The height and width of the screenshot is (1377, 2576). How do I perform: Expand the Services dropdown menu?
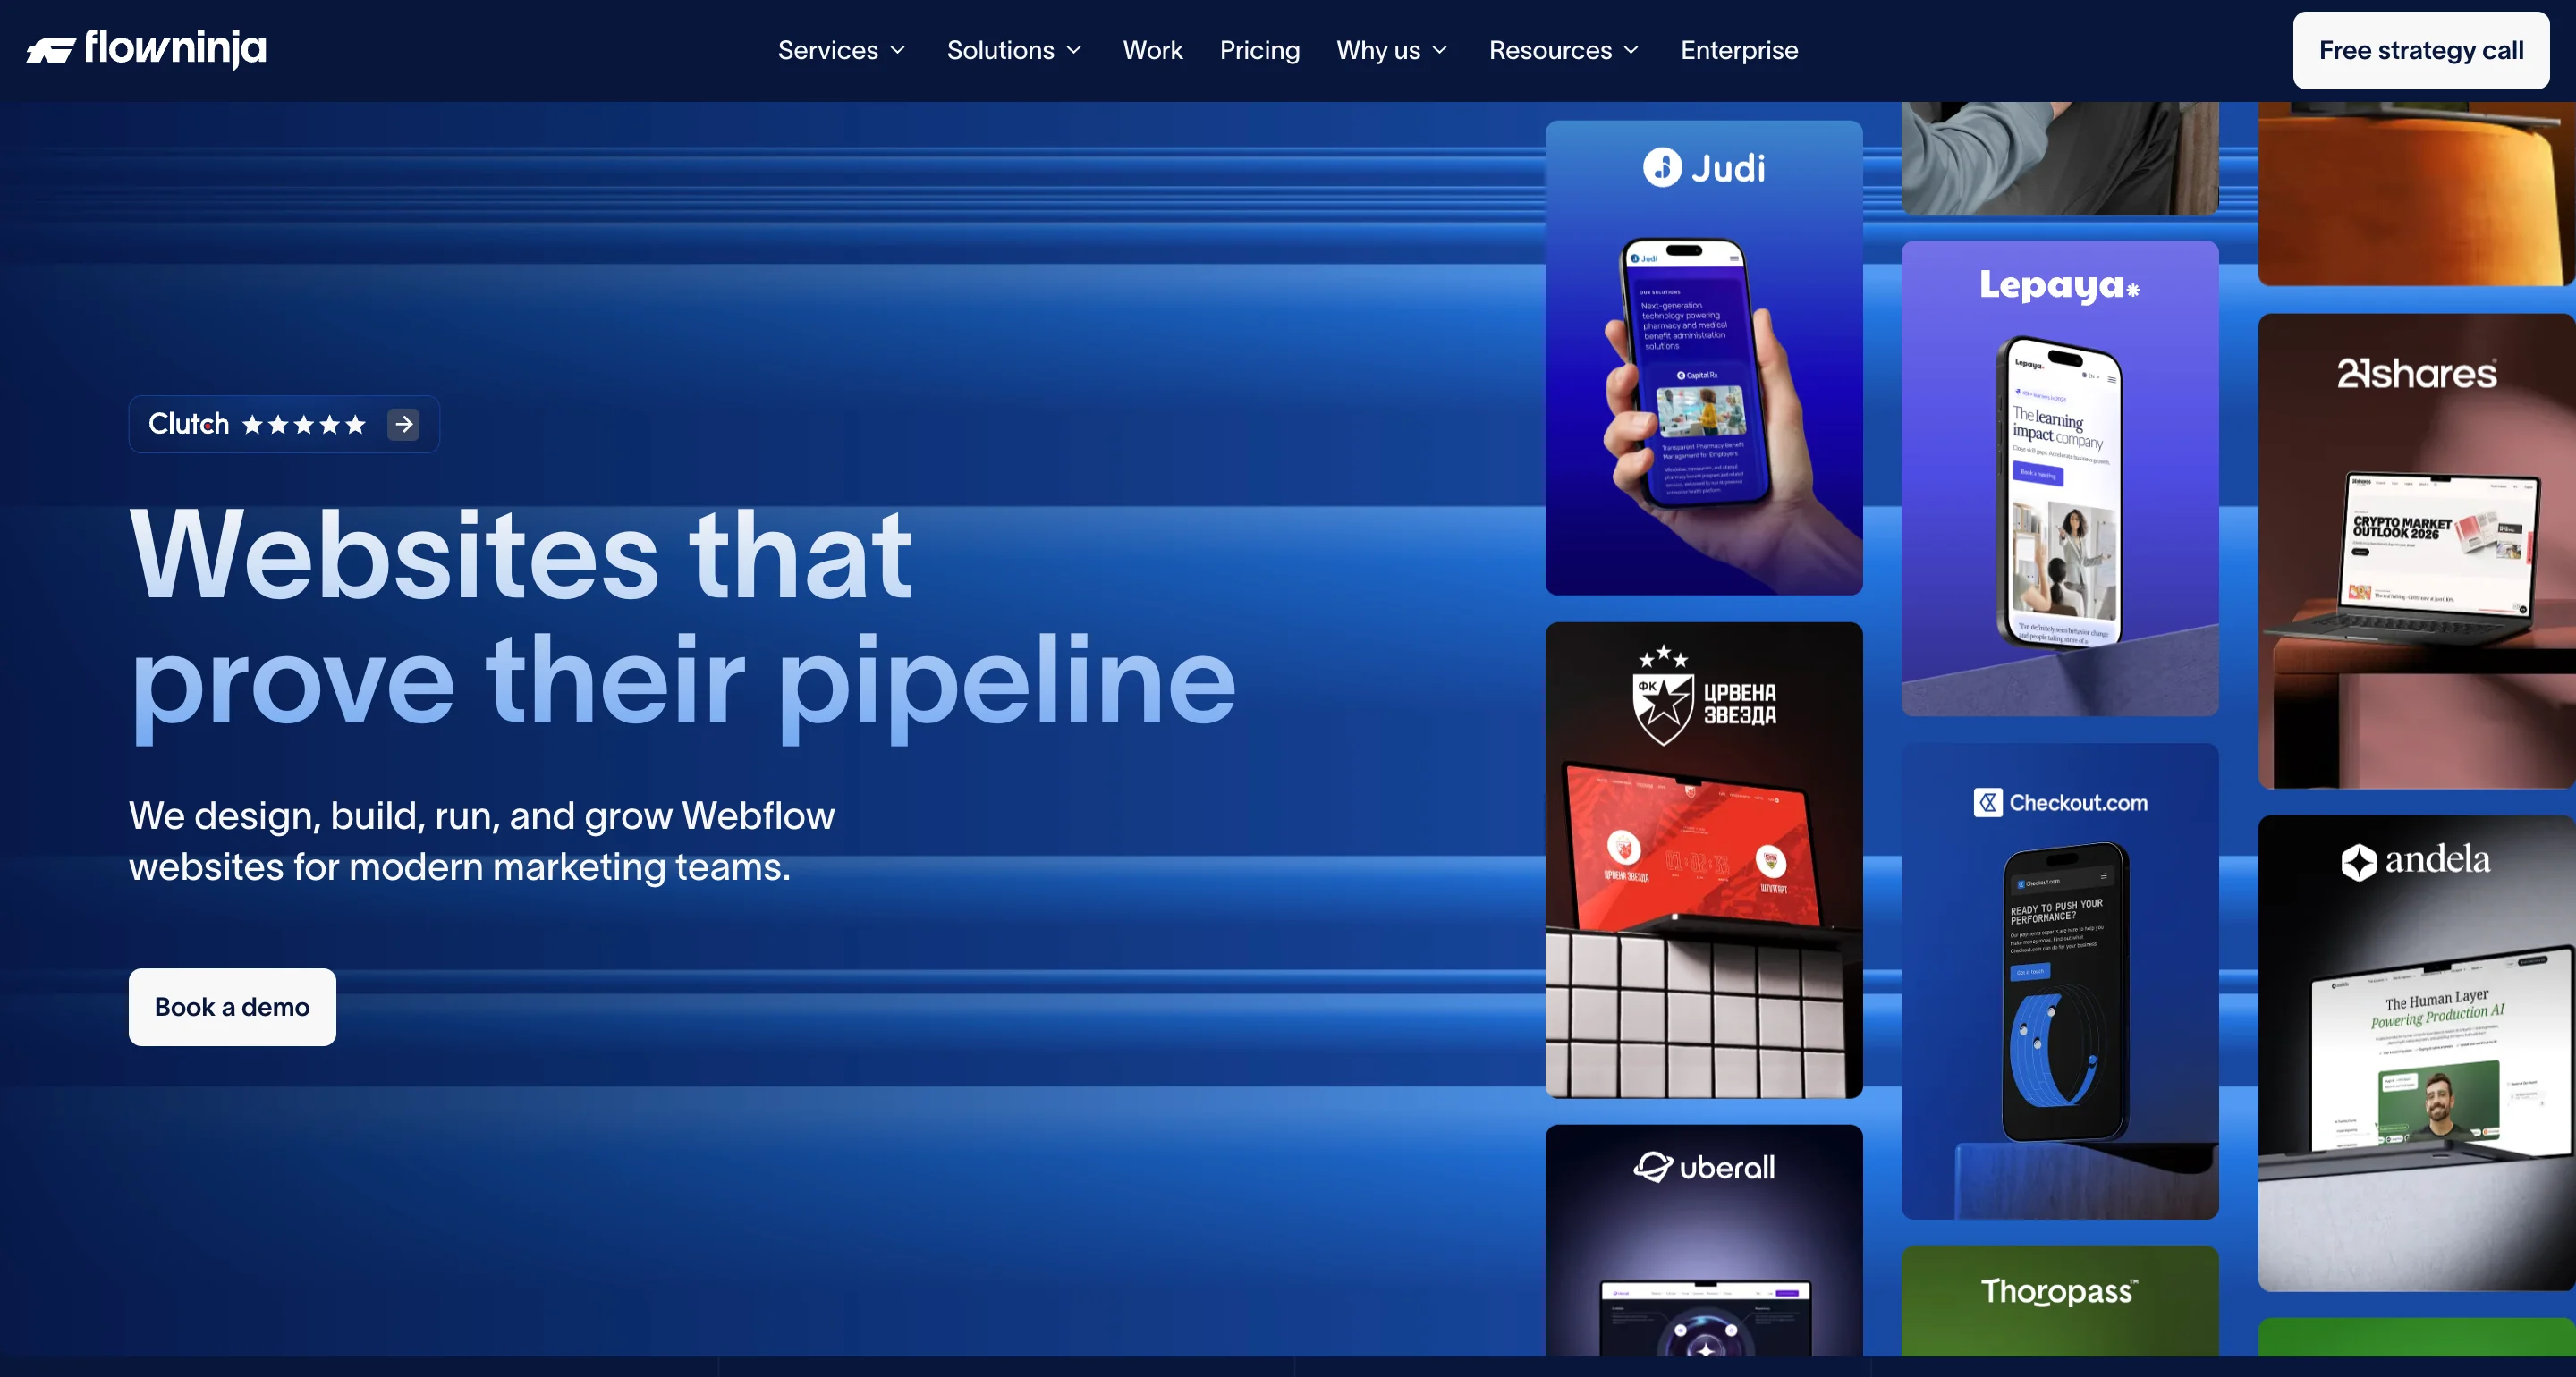[x=841, y=50]
